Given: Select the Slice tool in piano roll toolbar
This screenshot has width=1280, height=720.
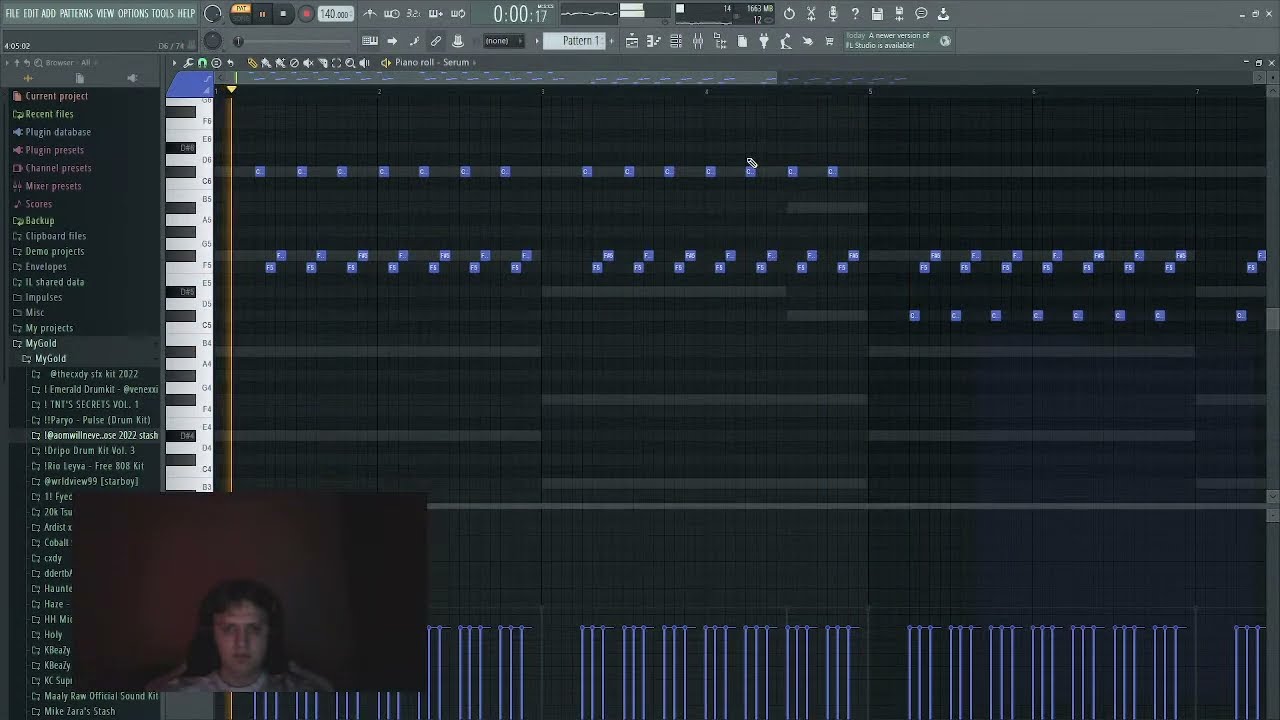Looking at the screenshot, I should pos(322,62).
